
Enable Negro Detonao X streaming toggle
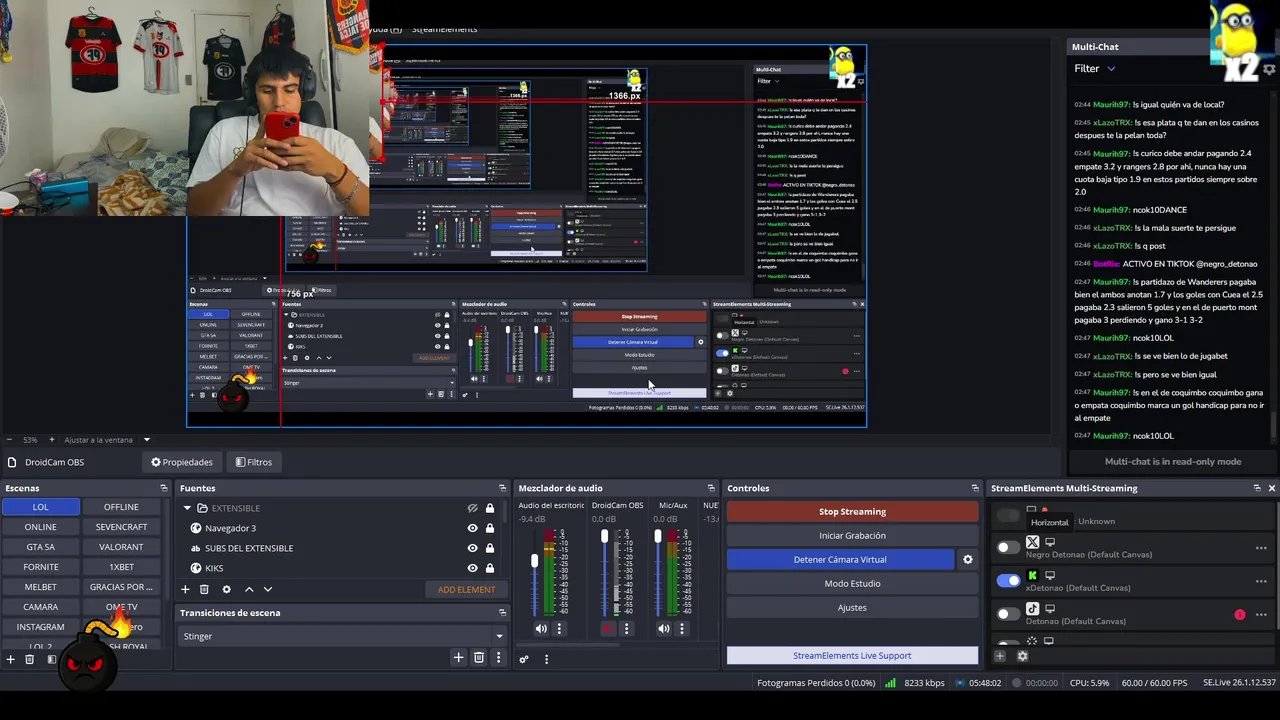(x=1008, y=547)
